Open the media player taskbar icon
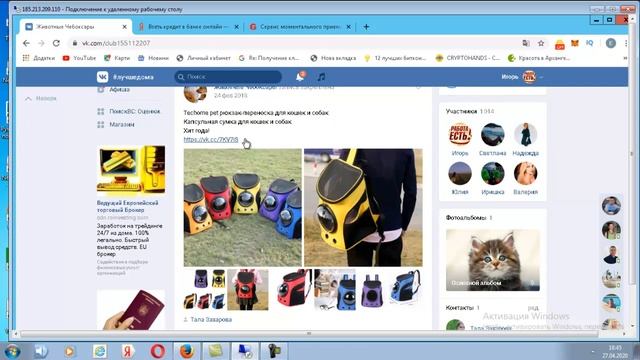This screenshot has height=360, width=640. [69, 351]
